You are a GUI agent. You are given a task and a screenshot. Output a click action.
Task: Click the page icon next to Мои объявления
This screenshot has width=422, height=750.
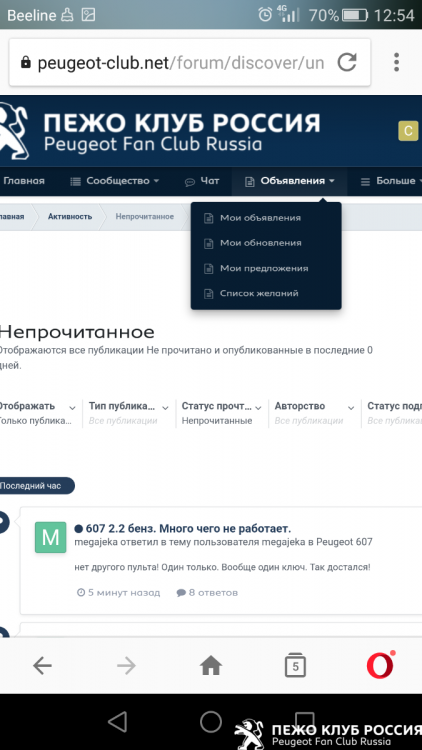tap(208, 218)
